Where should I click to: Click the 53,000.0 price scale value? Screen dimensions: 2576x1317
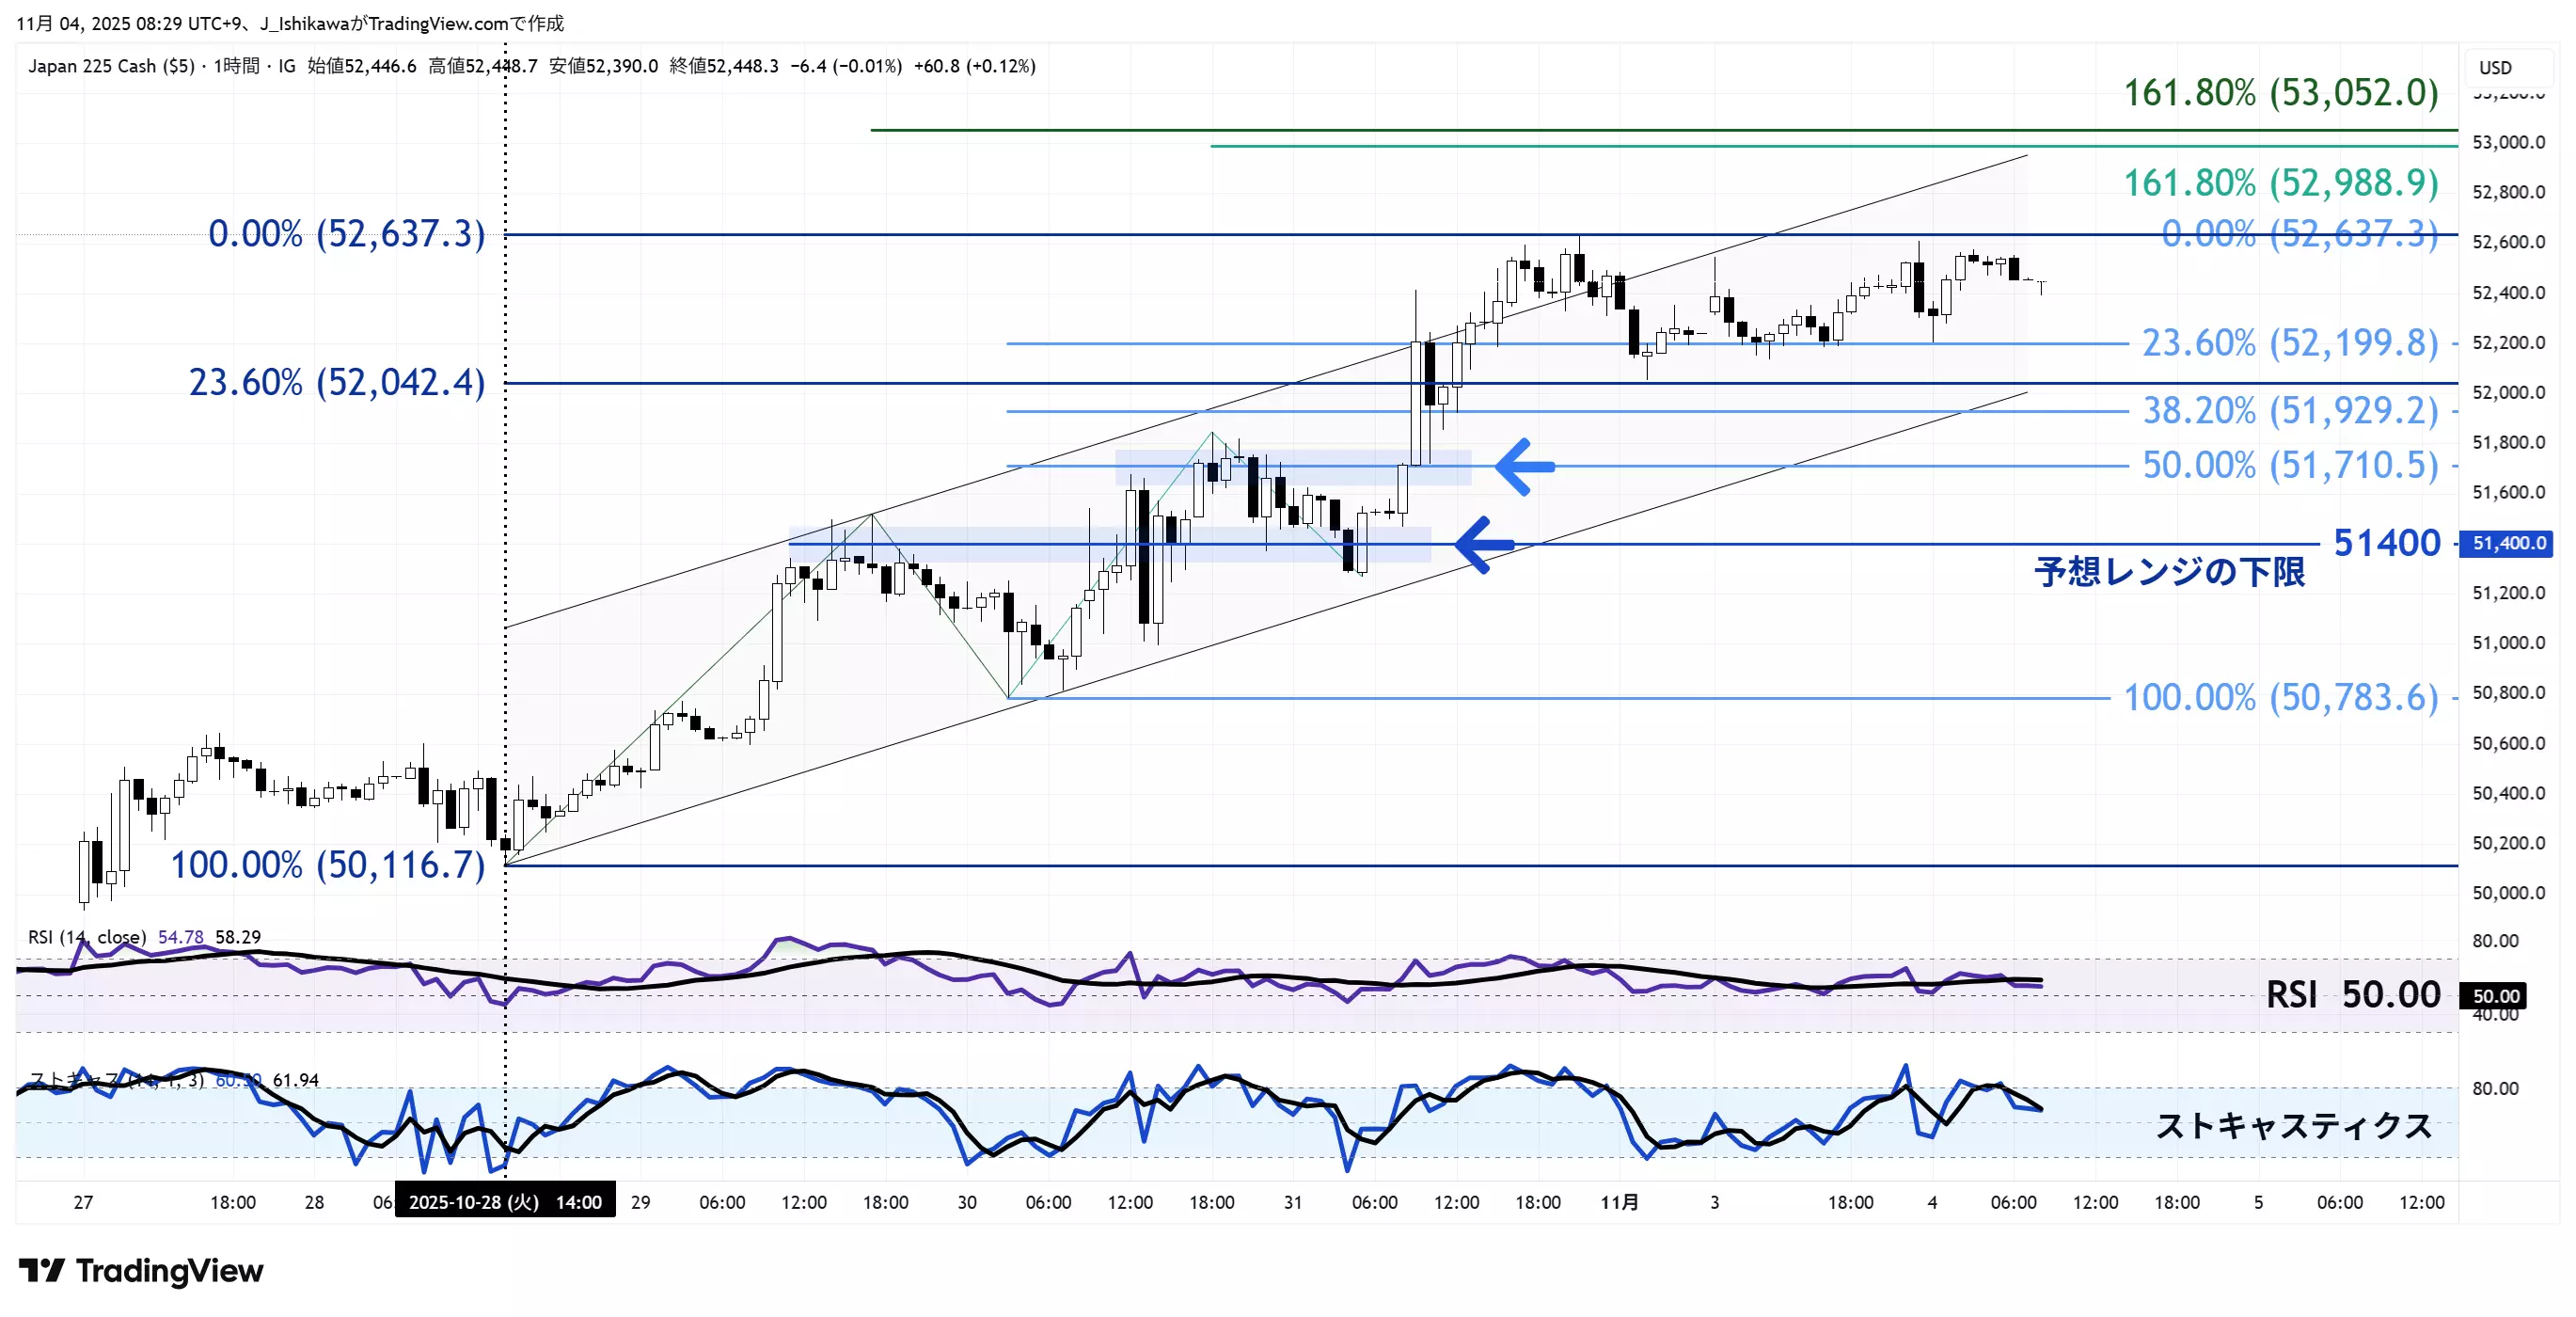point(2508,142)
